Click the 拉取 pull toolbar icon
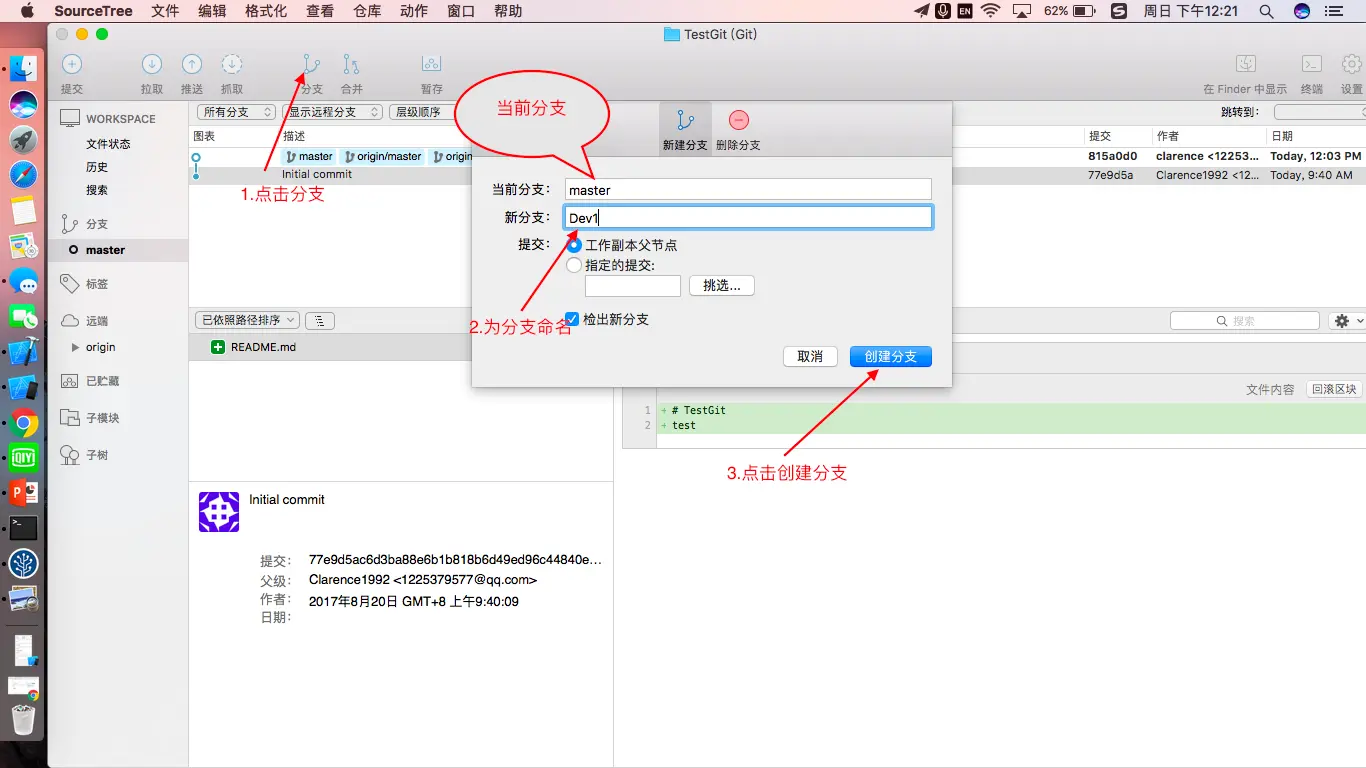The height and width of the screenshot is (768, 1366). tap(152, 65)
